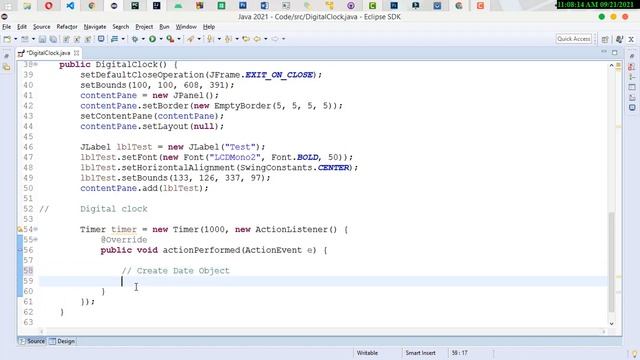
Task: Click the warning marker on line 54
Action: point(20,229)
